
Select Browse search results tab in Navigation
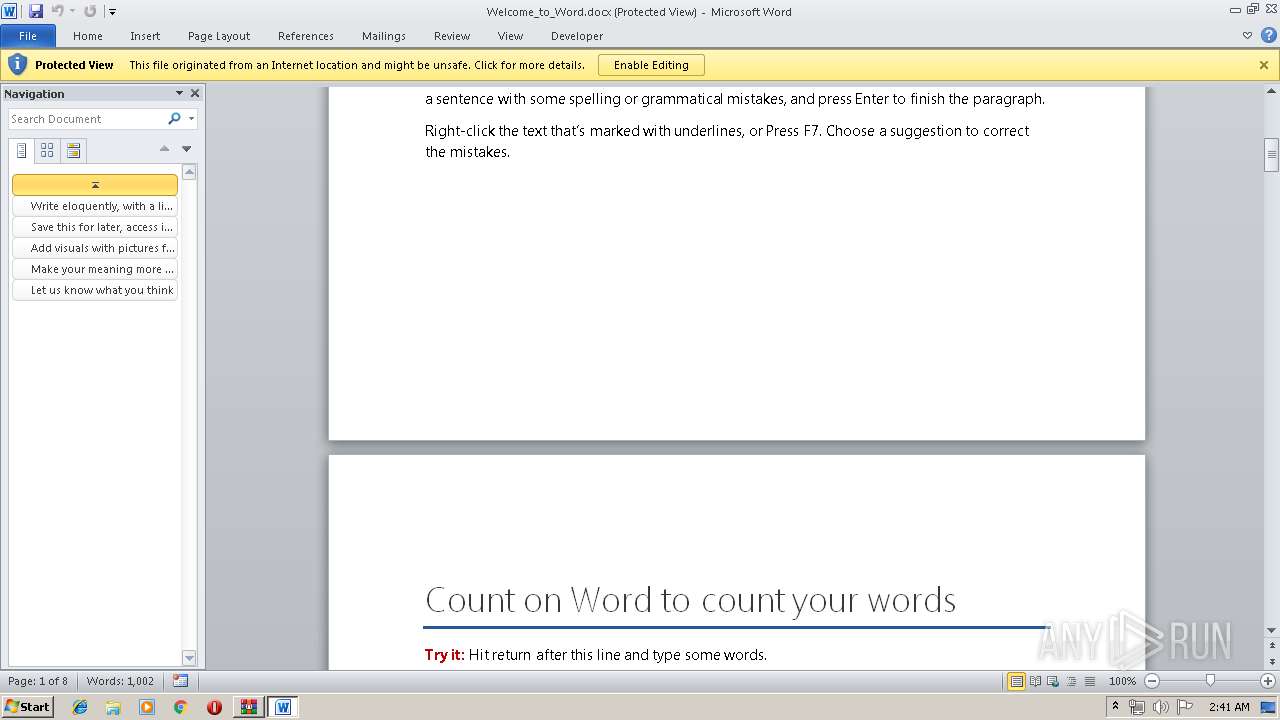[x=73, y=151]
